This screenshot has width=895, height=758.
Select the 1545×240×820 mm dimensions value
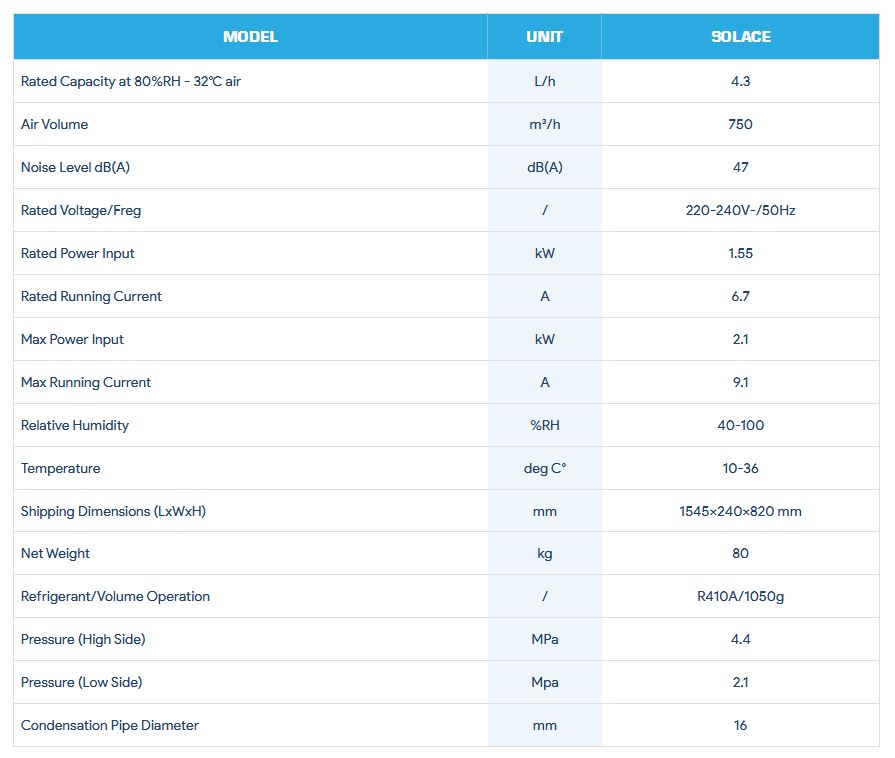[740, 511]
